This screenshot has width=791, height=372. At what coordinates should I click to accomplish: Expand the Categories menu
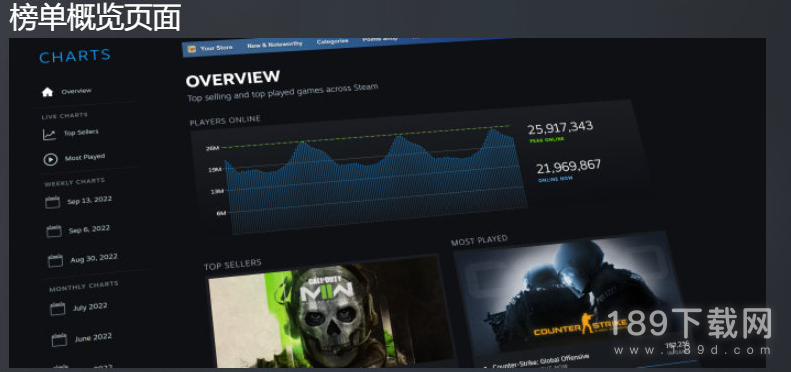point(332,41)
